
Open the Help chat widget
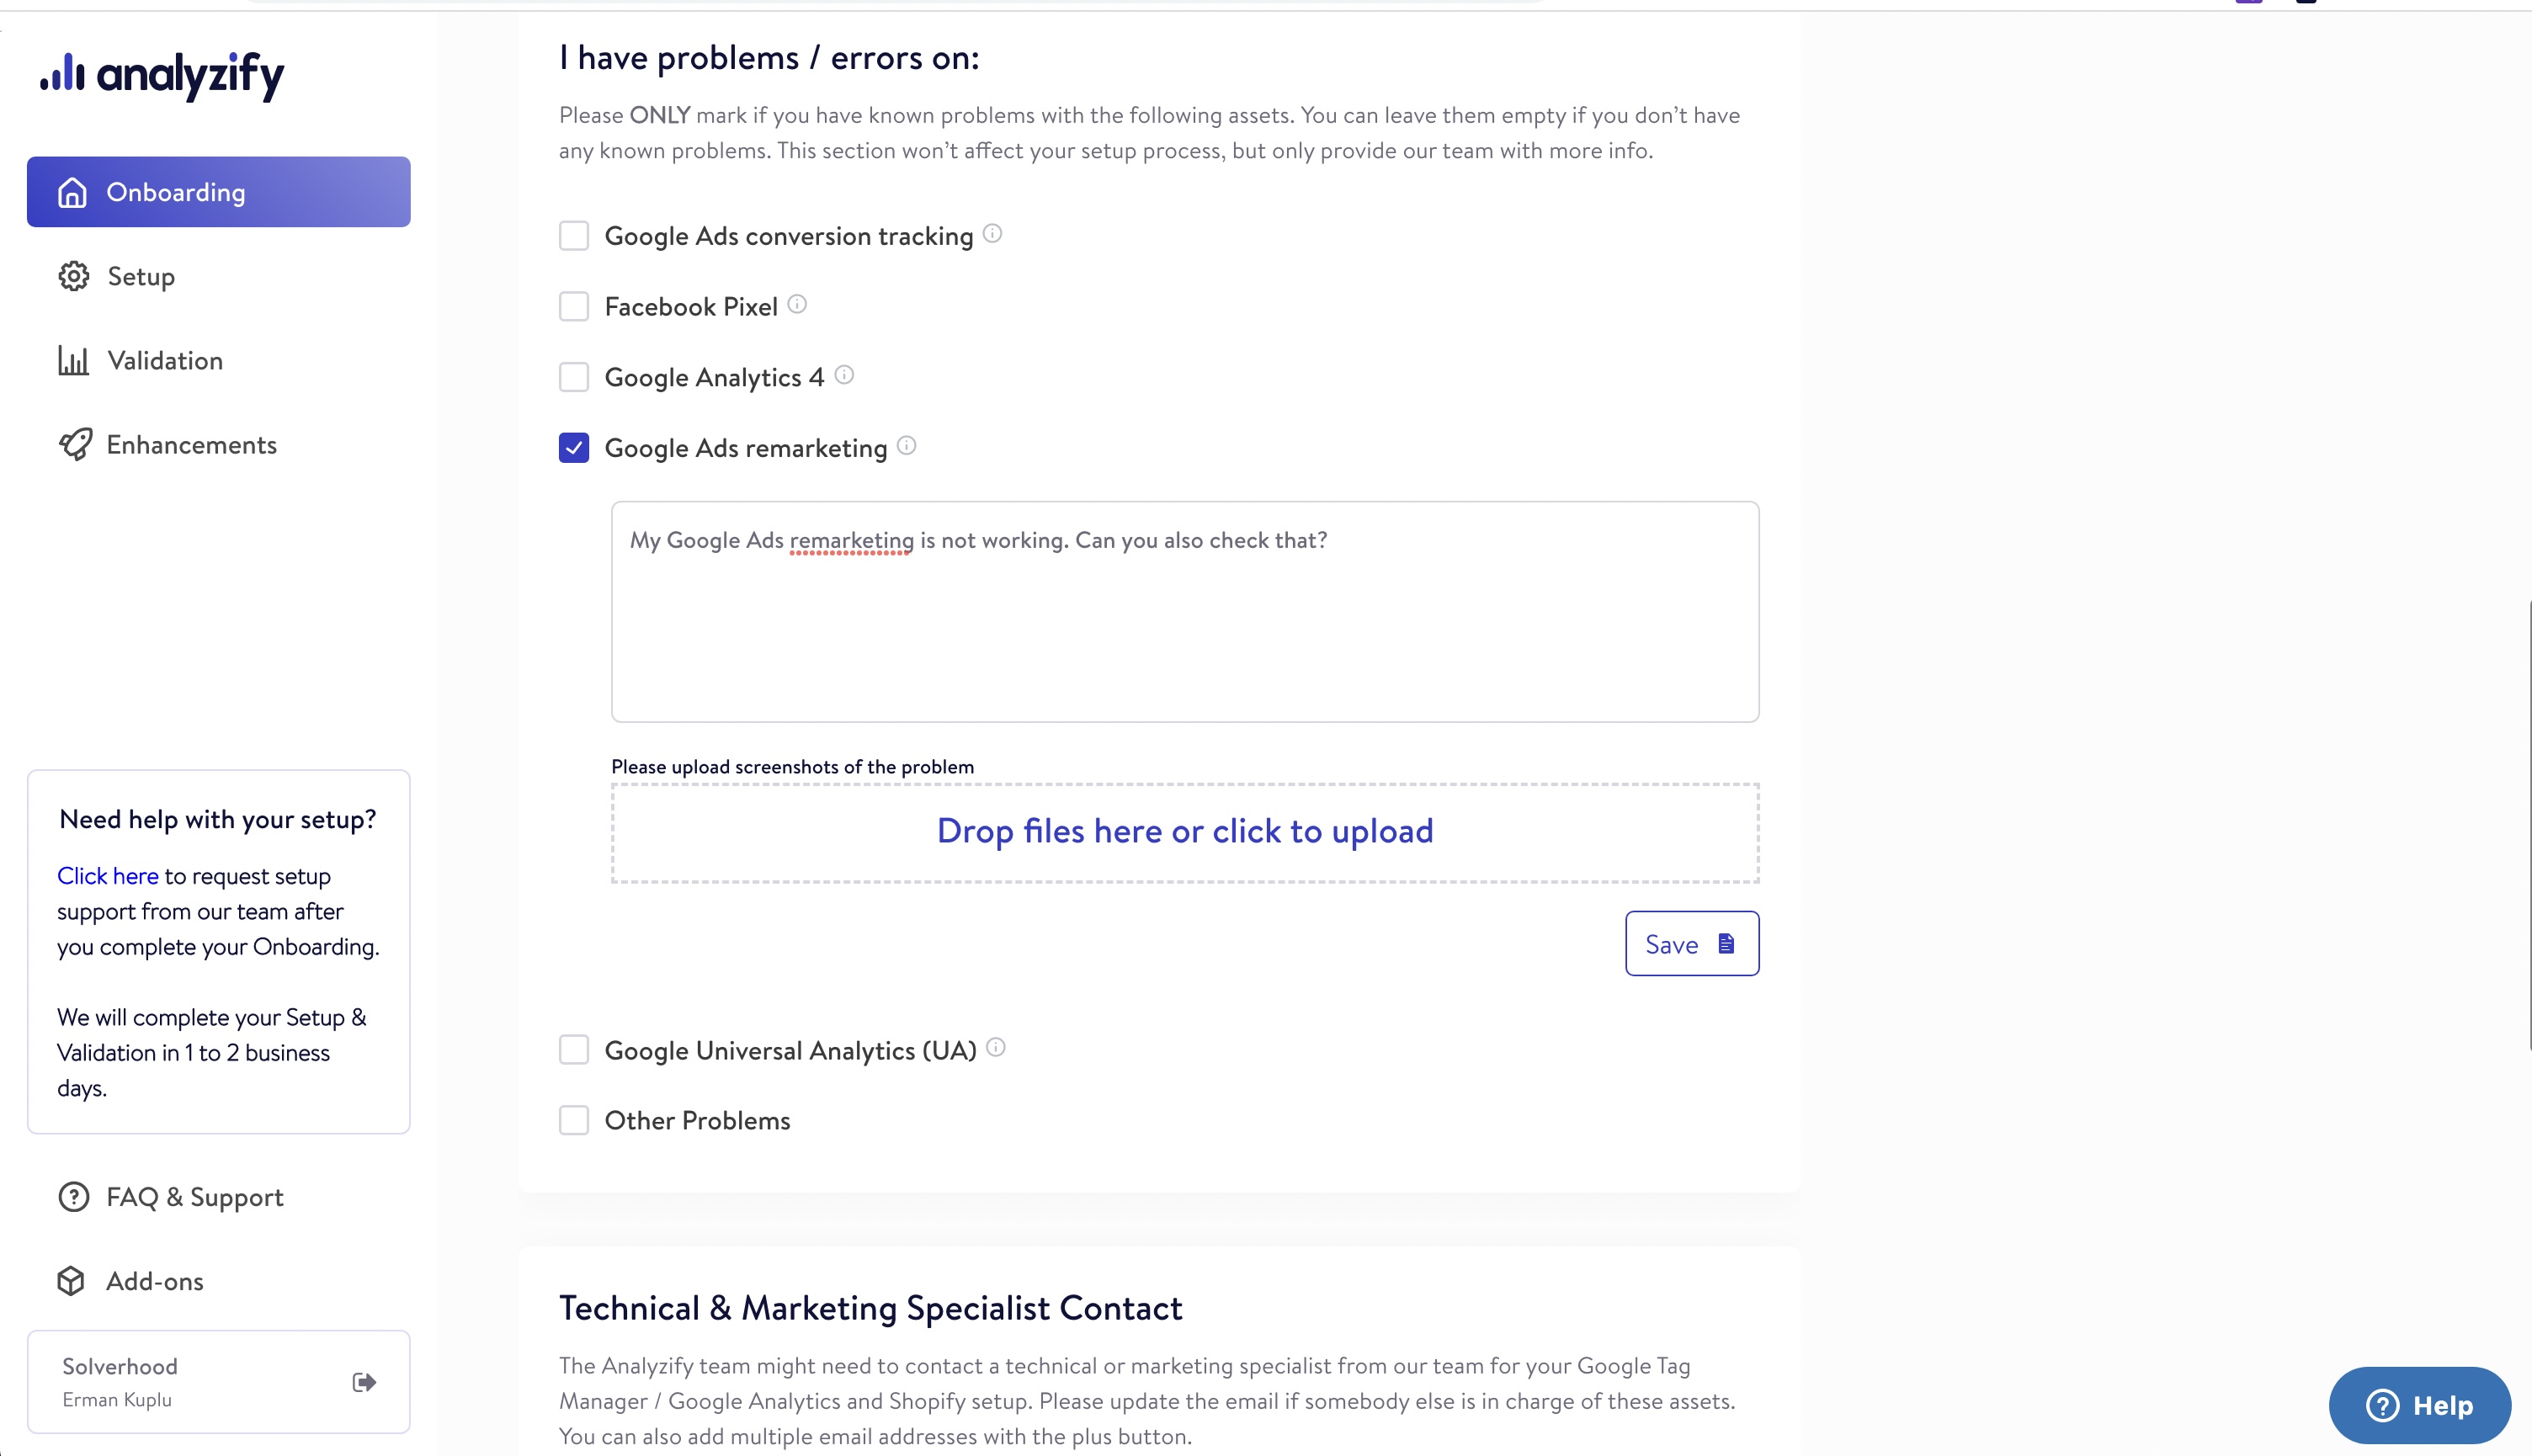point(2419,1404)
